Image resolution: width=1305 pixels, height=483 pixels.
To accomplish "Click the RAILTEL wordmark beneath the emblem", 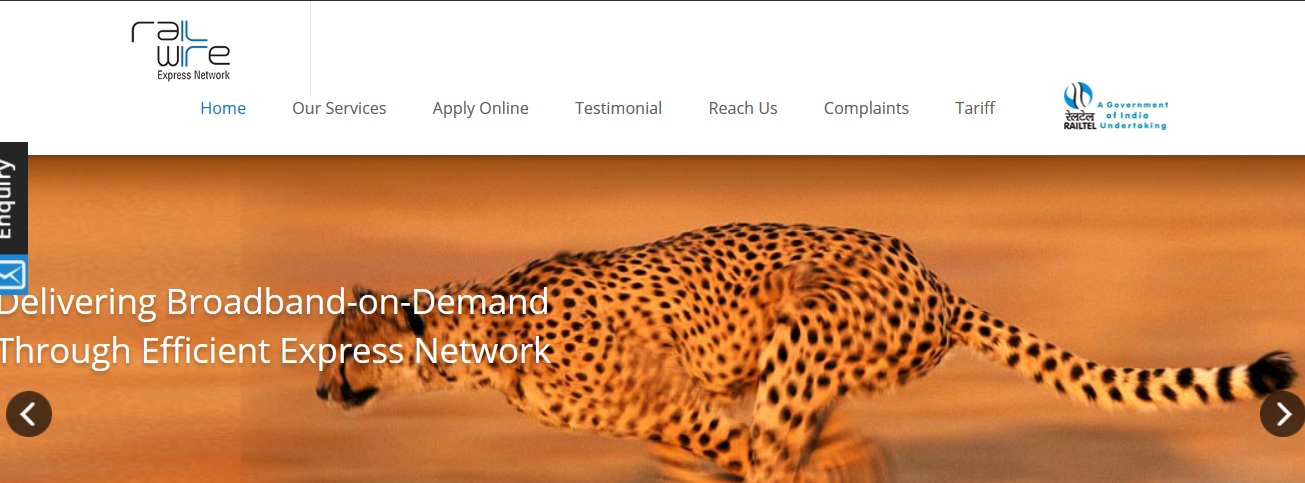I will pos(1079,126).
